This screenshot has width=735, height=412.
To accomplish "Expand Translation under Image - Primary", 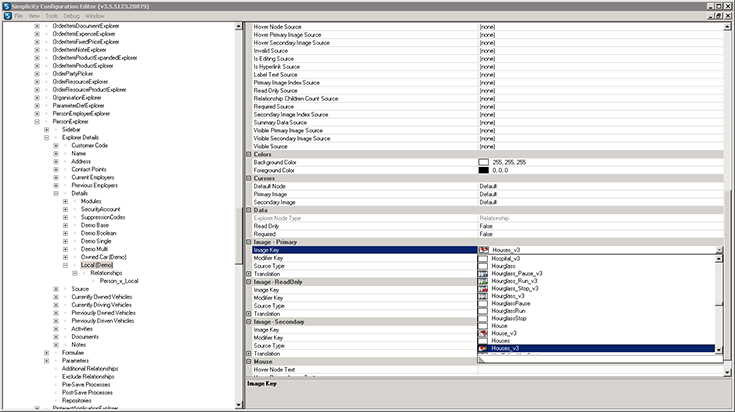I will (249, 274).
